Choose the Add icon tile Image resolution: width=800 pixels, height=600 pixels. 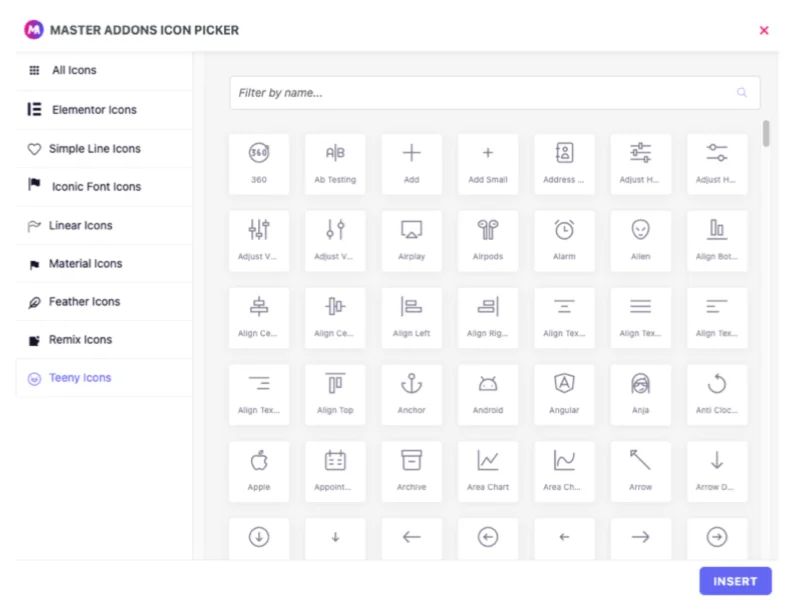(411, 164)
